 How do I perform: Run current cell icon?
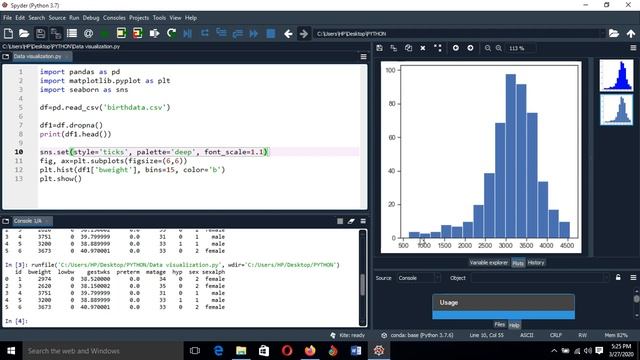[121, 33]
